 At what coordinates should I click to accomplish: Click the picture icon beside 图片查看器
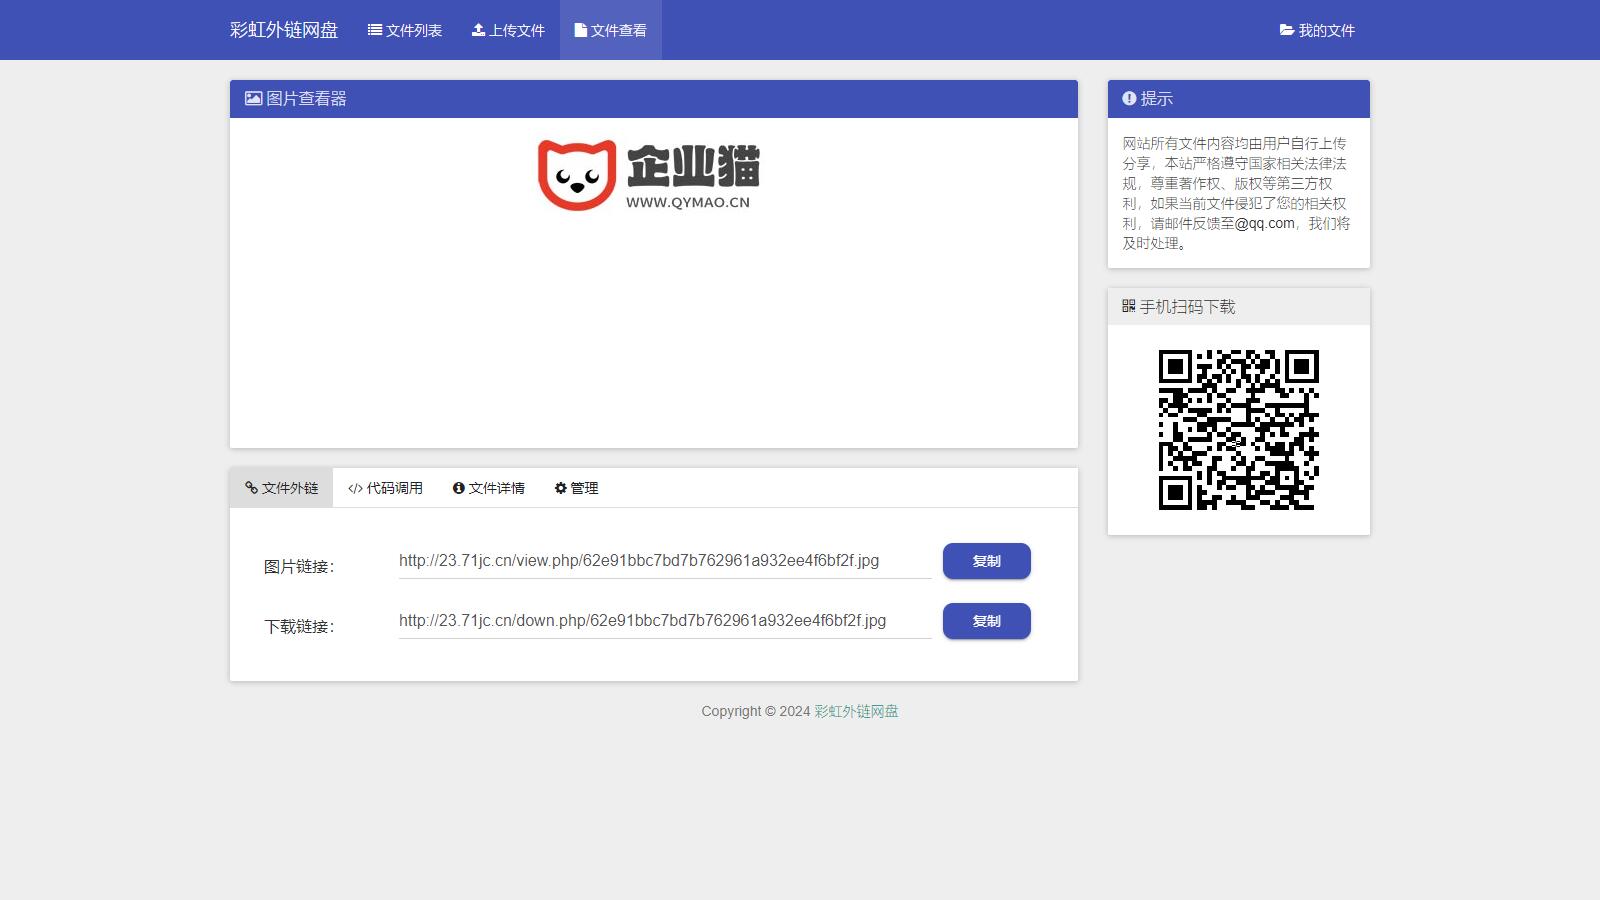pyautogui.click(x=253, y=98)
